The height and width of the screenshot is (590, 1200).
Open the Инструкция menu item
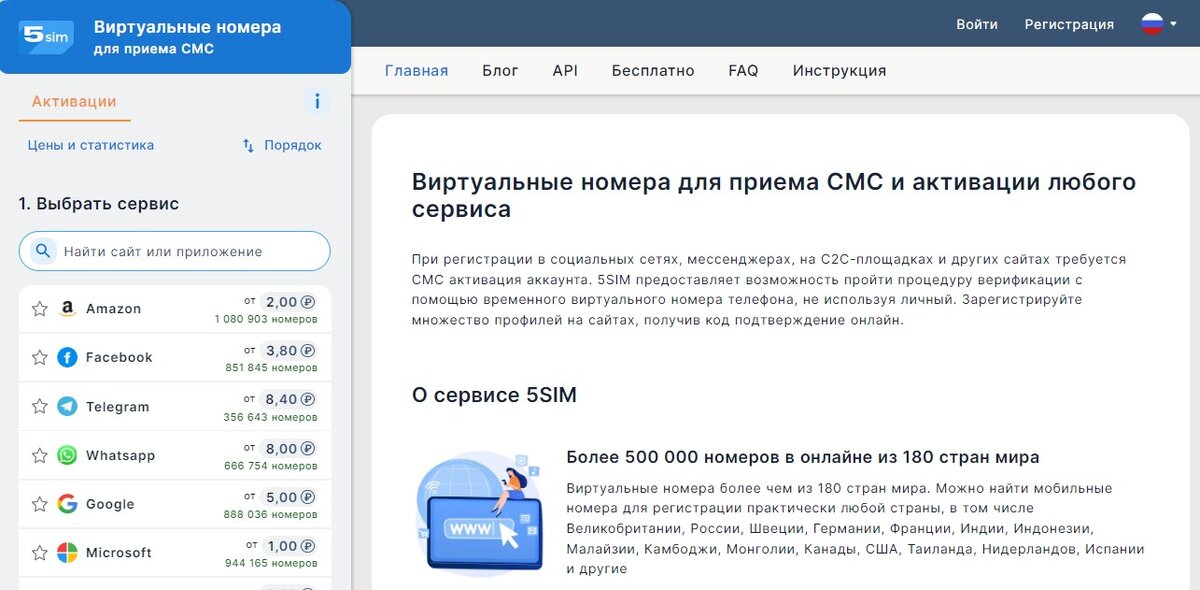840,71
